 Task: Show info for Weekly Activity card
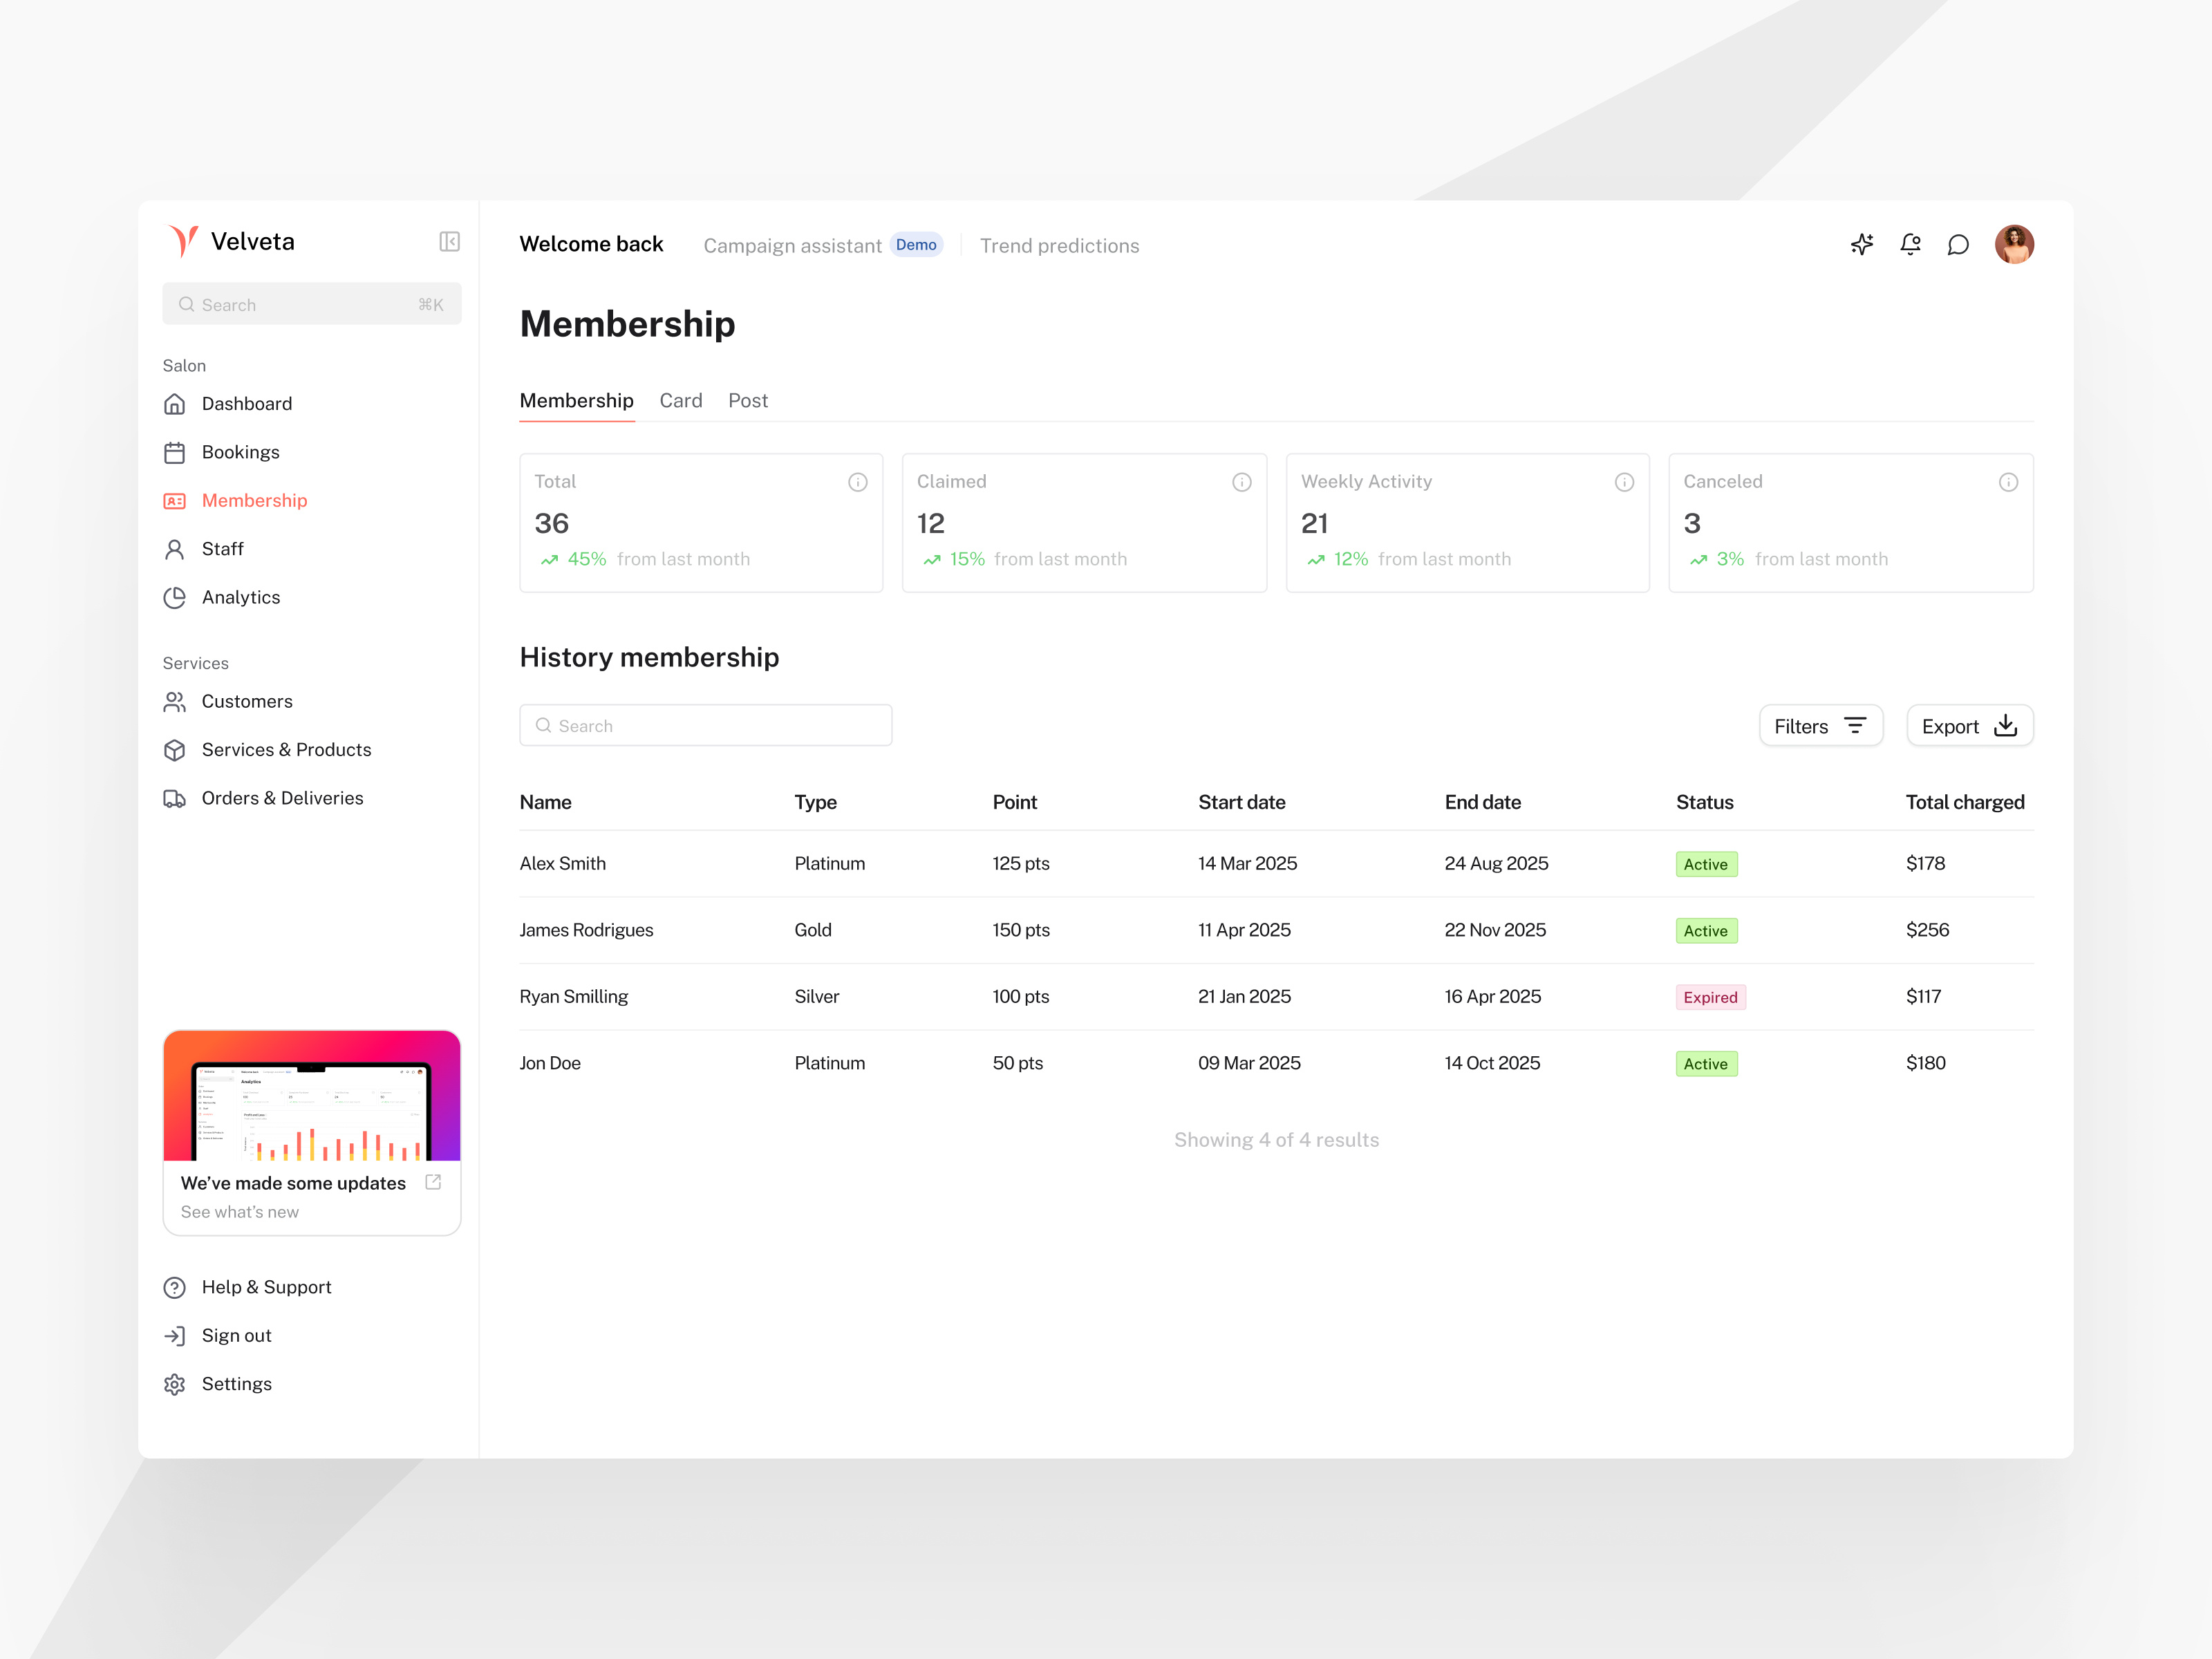point(1624,482)
